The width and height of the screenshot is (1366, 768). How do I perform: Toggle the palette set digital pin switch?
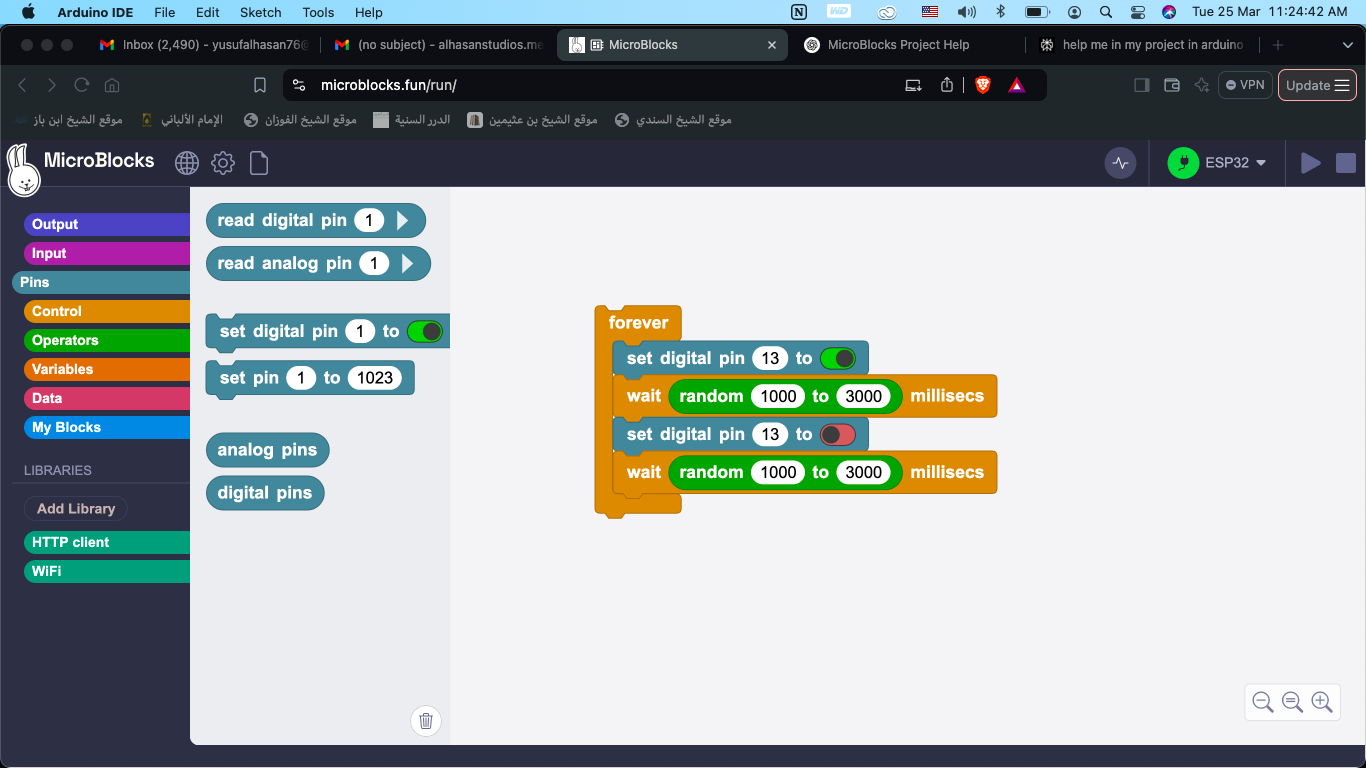tap(425, 331)
